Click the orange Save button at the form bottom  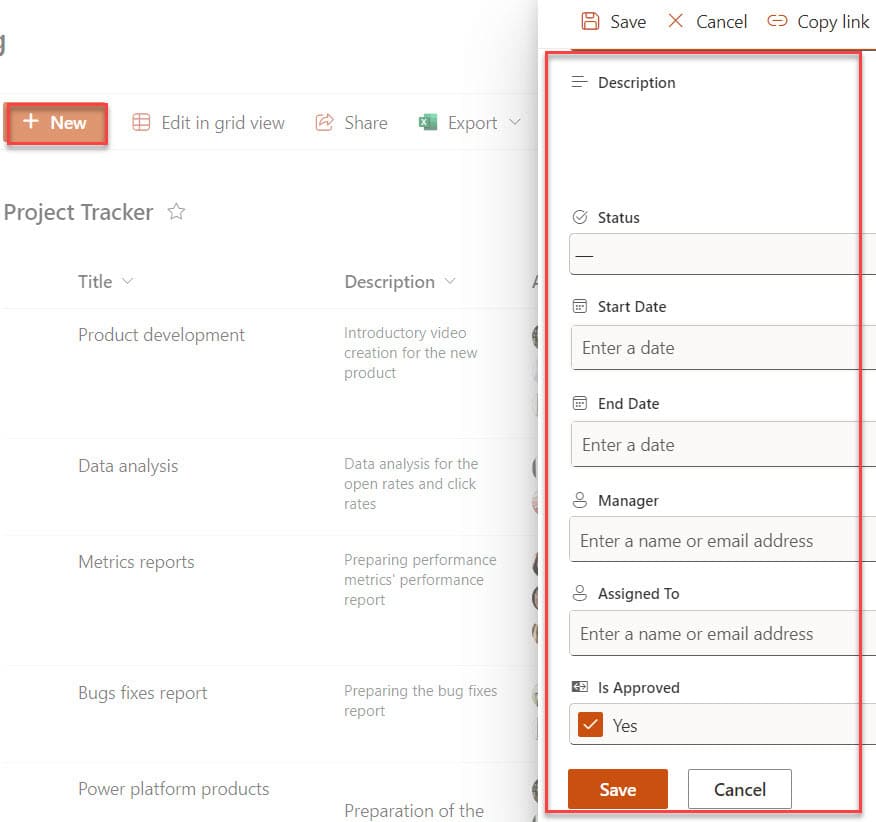coord(618,789)
